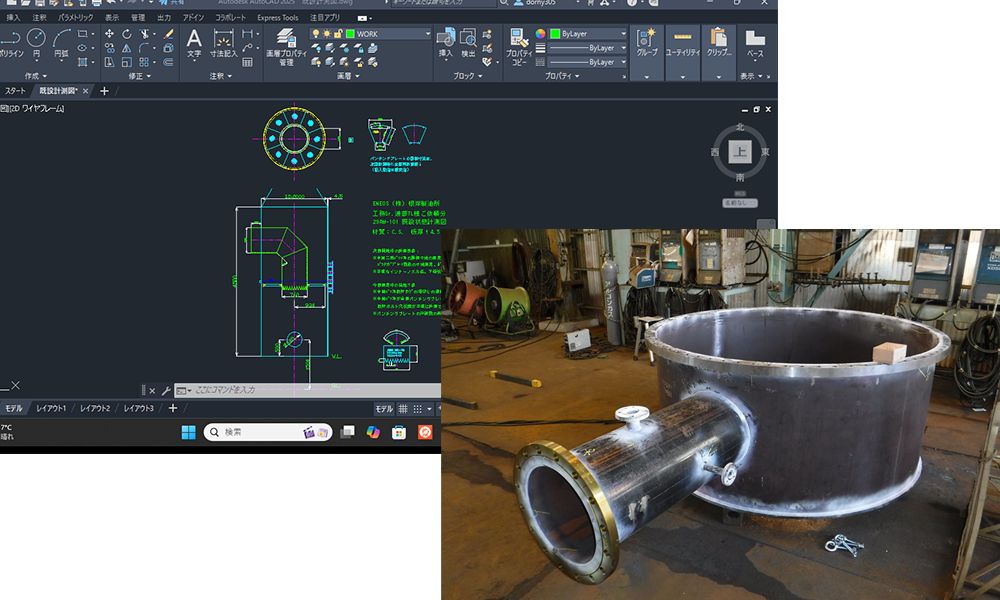Select the Arc (円弧) tool
1000x600 pixels.
click(x=62, y=40)
